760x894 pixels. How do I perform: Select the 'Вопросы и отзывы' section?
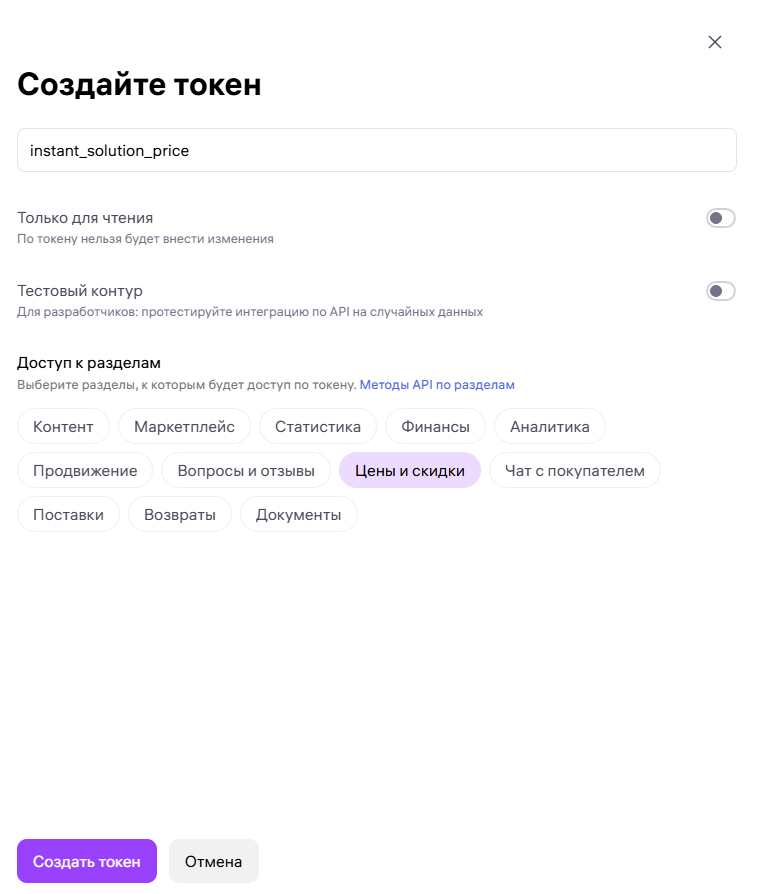pyautogui.click(x=246, y=470)
